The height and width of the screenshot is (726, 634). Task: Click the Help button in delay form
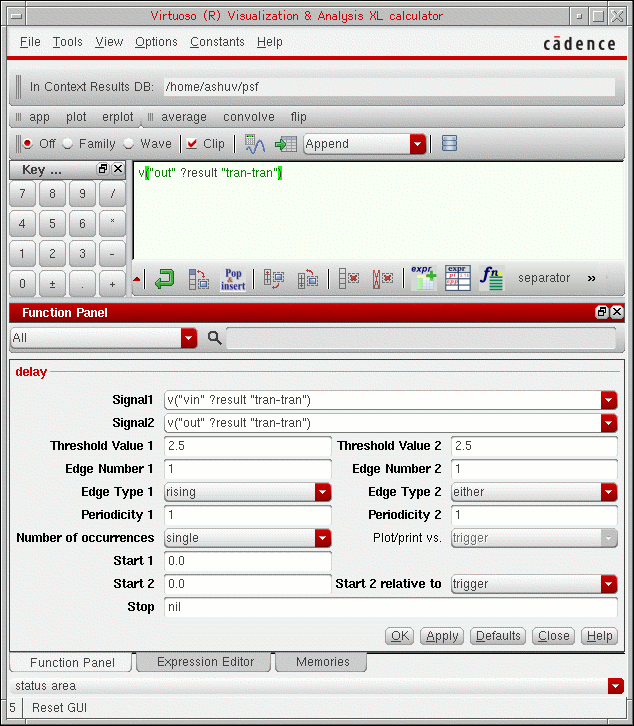599,636
